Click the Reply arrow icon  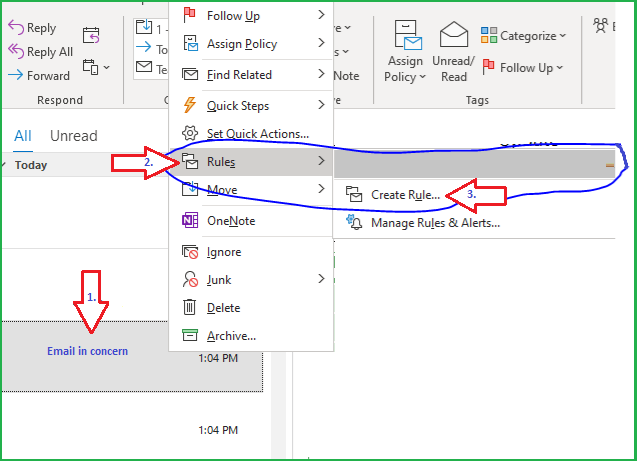coord(16,28)
